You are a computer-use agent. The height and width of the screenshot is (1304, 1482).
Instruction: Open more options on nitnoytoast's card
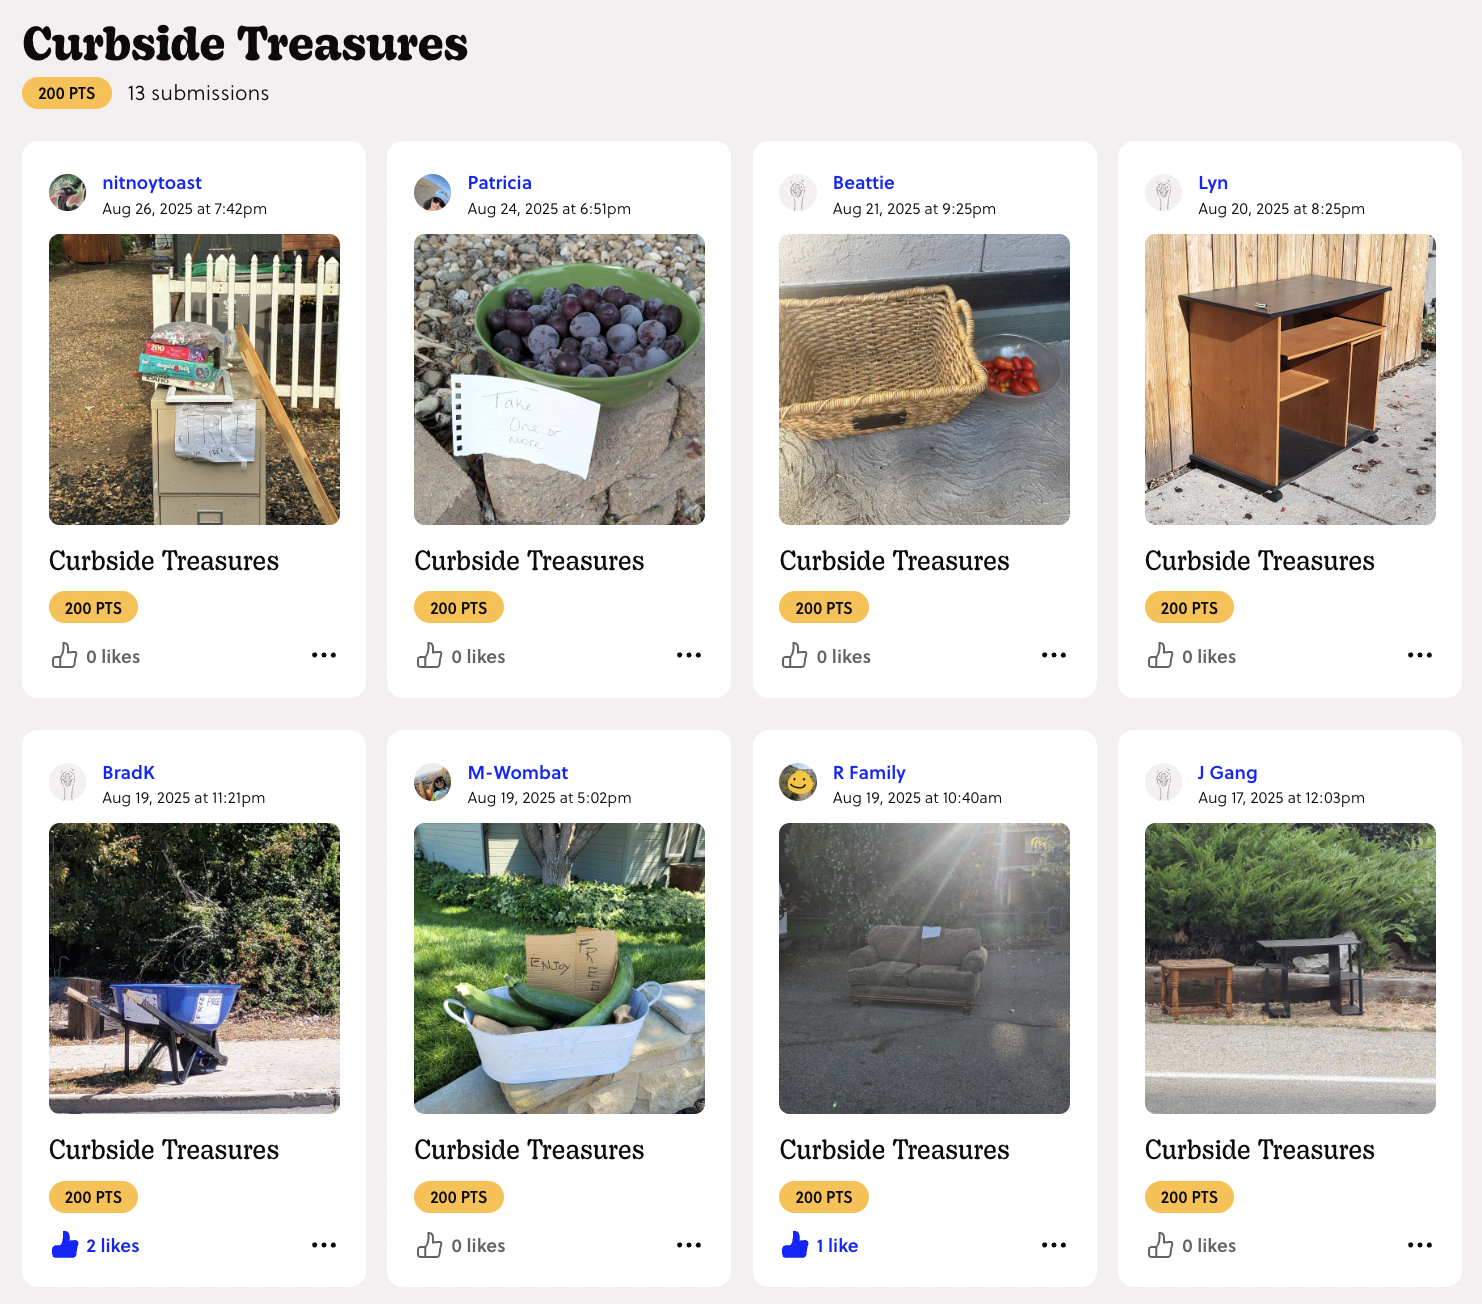pyautogui.click(x=324, y=655)
